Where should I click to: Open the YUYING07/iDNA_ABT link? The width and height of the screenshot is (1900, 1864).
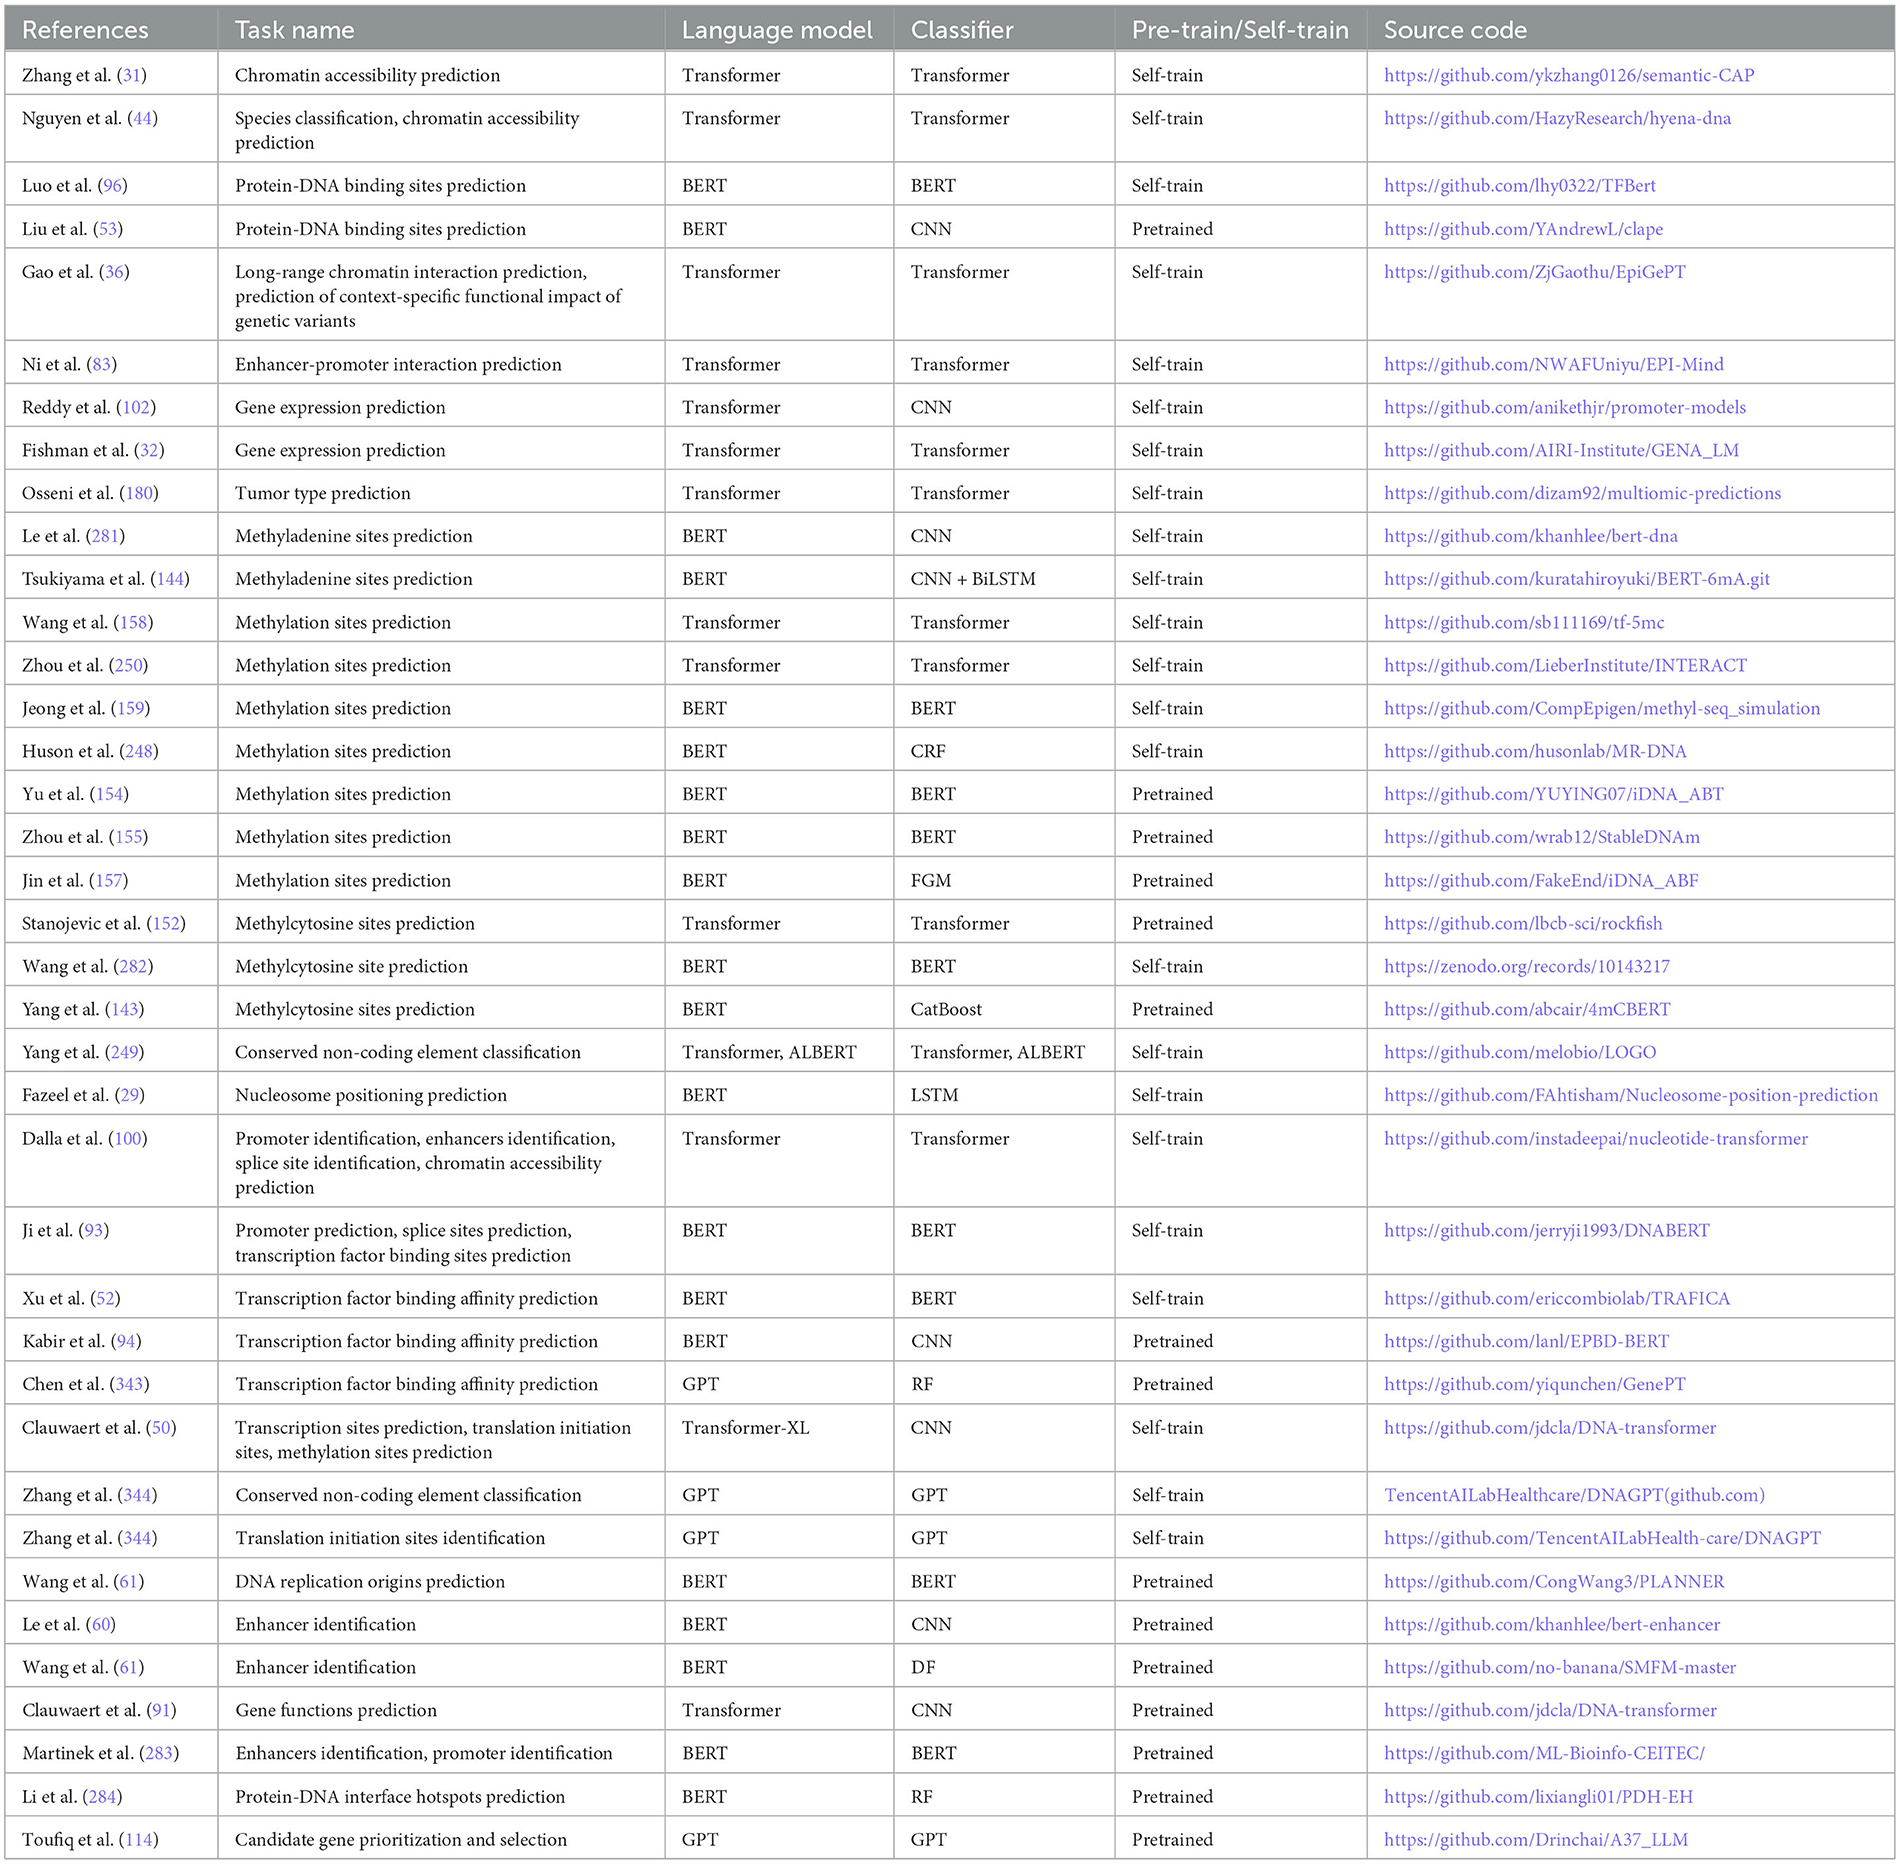(1553, 794)
